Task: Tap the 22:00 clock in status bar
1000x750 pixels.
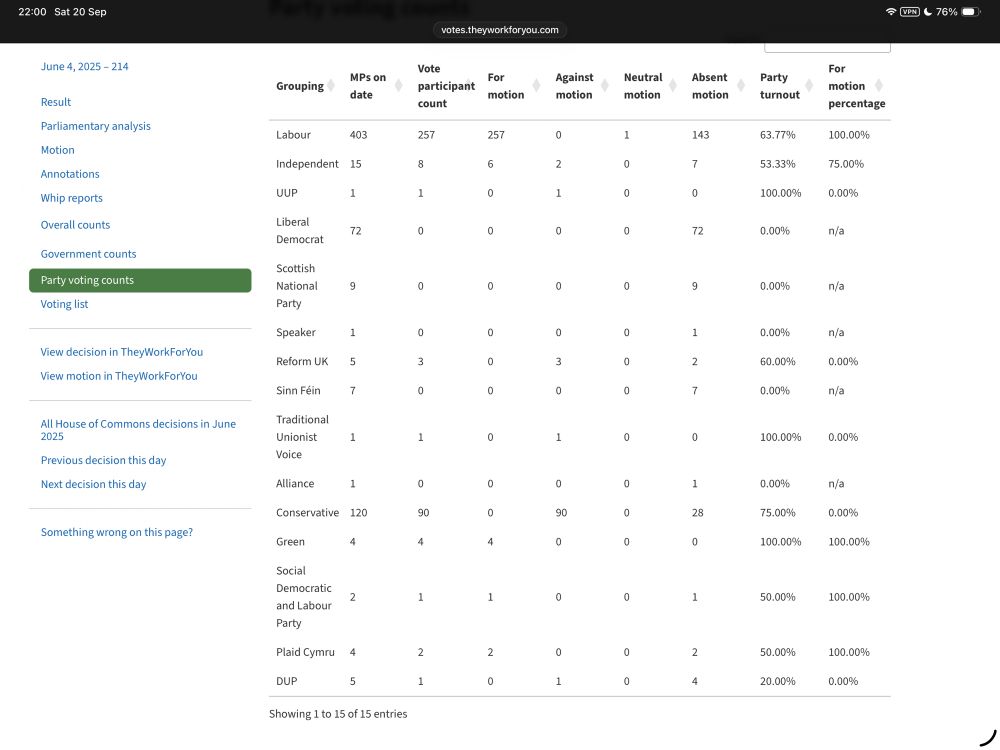Action: coord(32,11)
